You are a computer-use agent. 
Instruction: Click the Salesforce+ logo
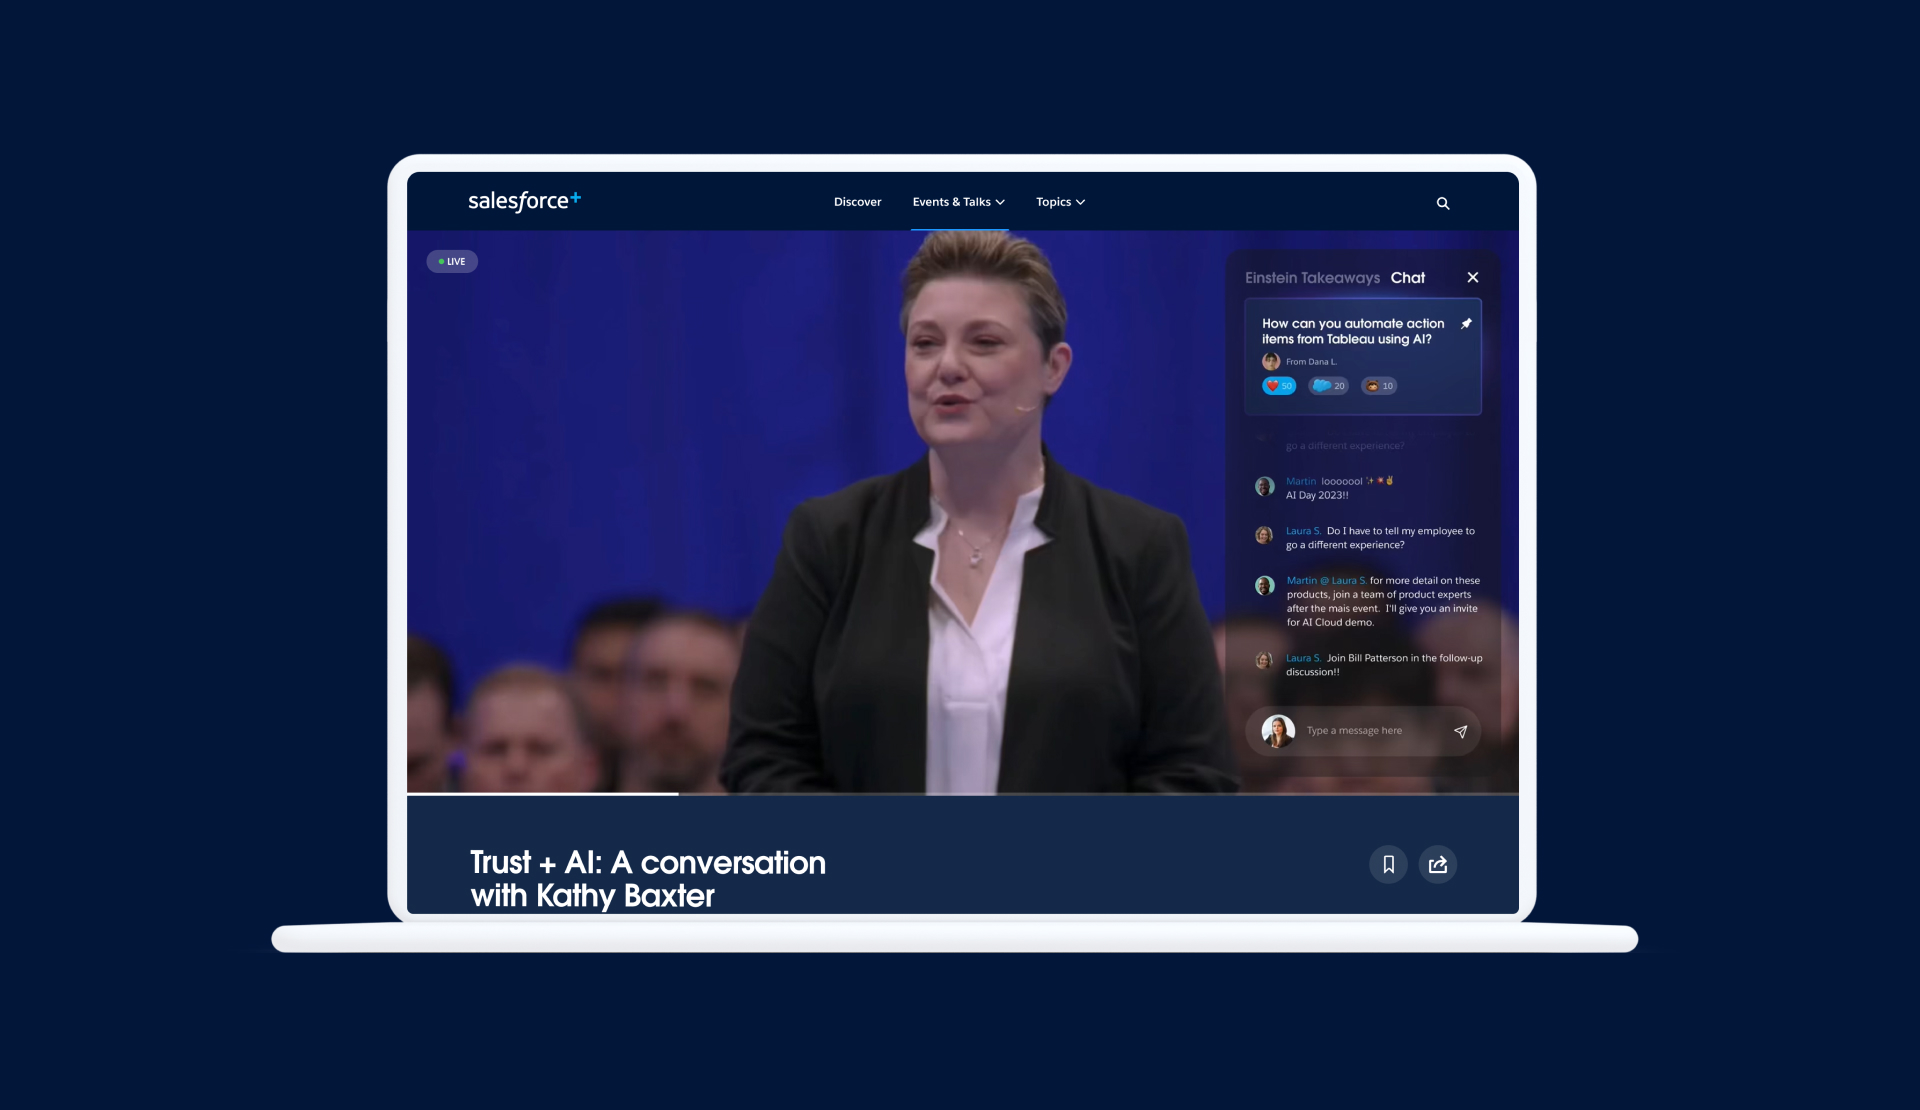pyautogui.click(x=524, y=201)
